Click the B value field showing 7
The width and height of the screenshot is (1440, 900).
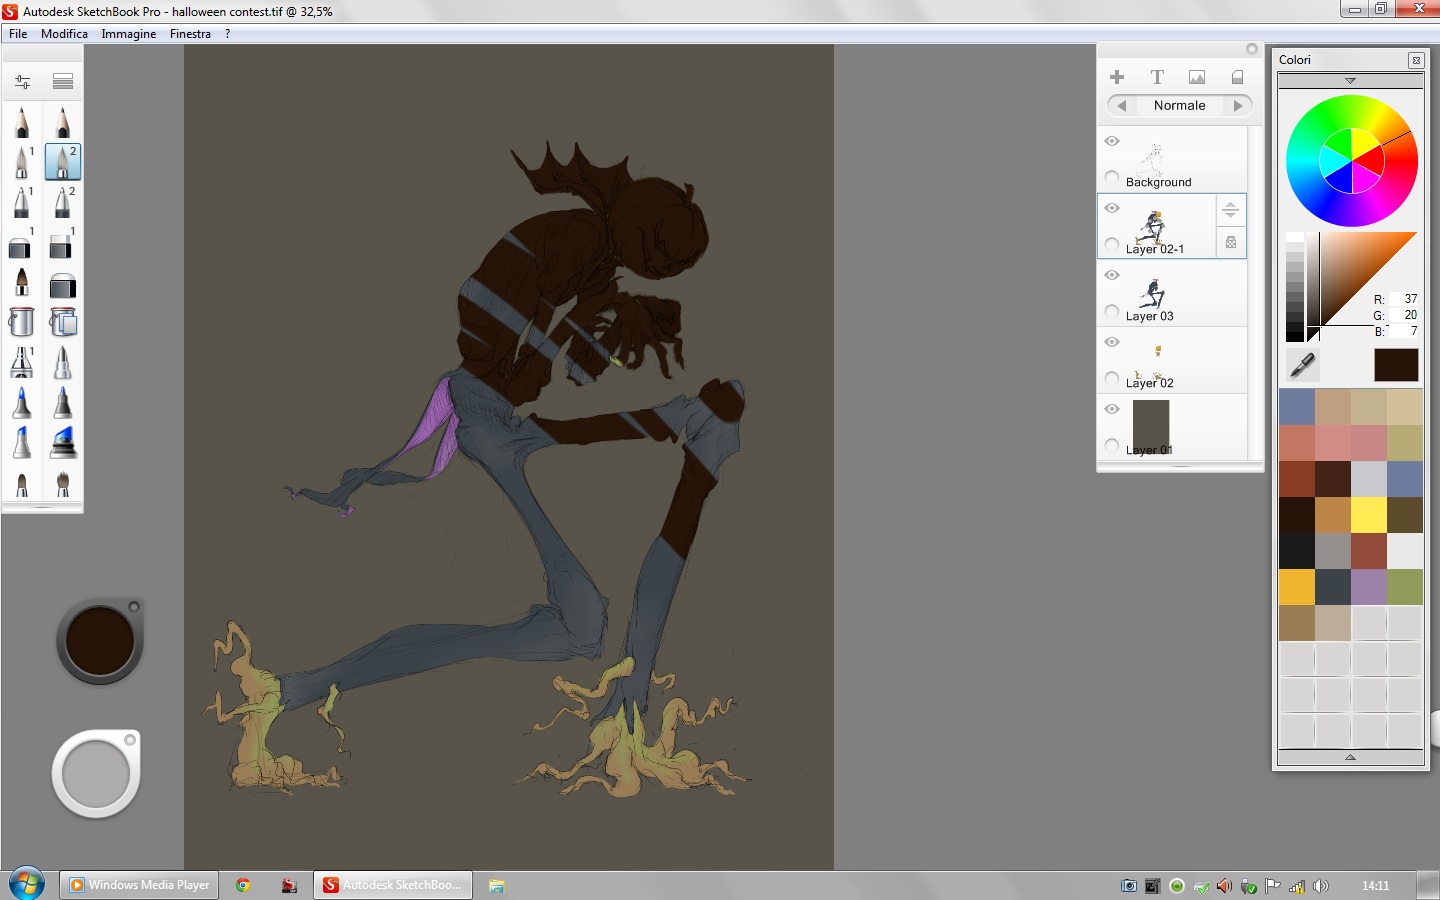click(x=1404, y=330)
